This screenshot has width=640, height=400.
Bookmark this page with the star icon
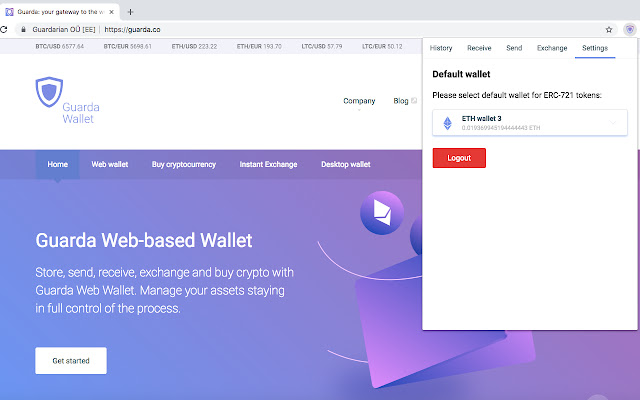coord(609,29)
